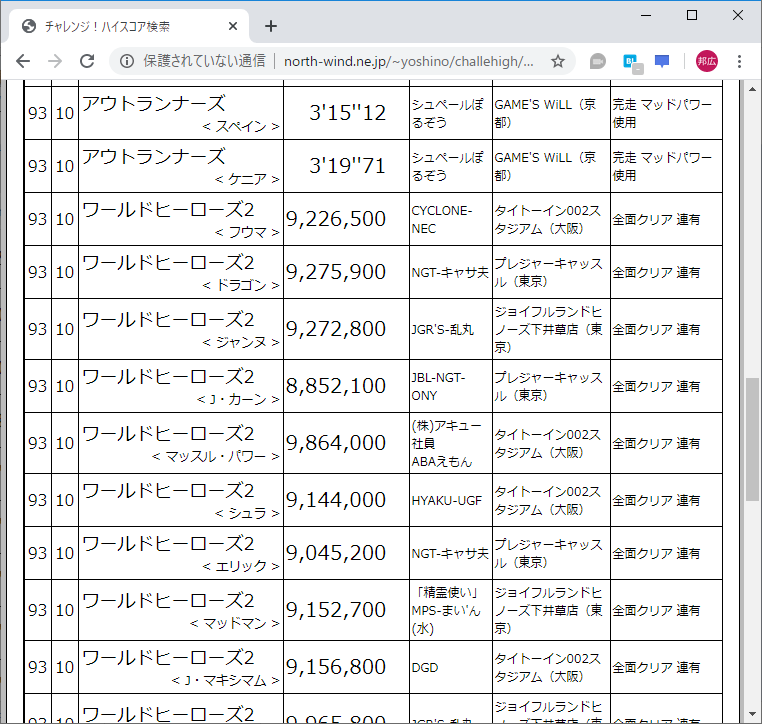Click GAME'S WiLL（京都） in the スペイン row
The image size is (762, 724).
point(545,113)
